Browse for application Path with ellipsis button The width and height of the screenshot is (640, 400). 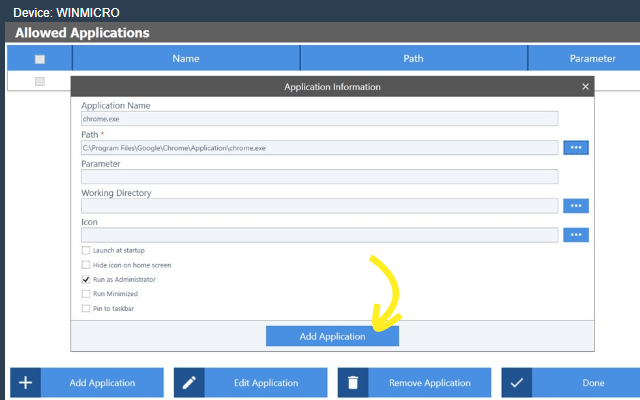coord(576,148)
